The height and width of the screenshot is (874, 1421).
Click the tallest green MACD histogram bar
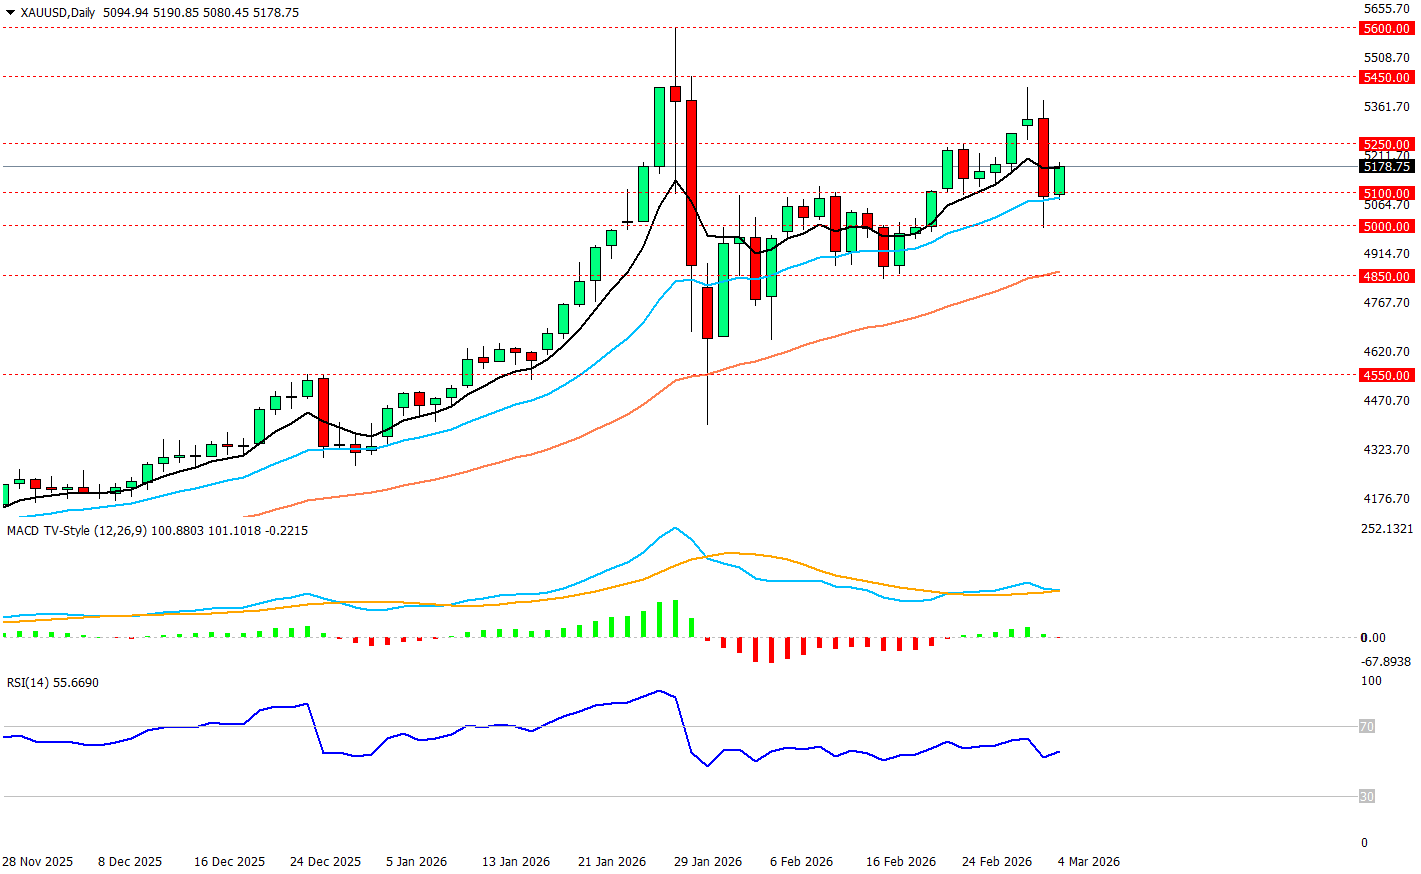675,618
